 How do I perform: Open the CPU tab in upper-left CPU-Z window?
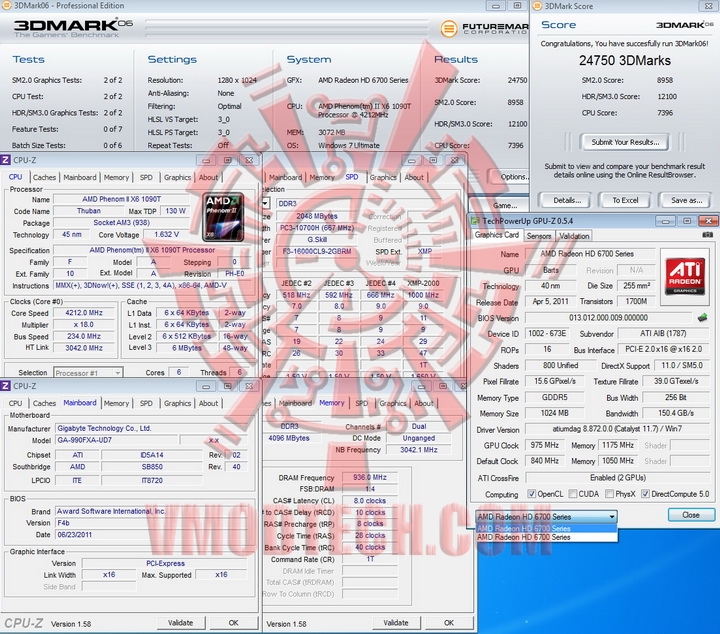[15, 177]
